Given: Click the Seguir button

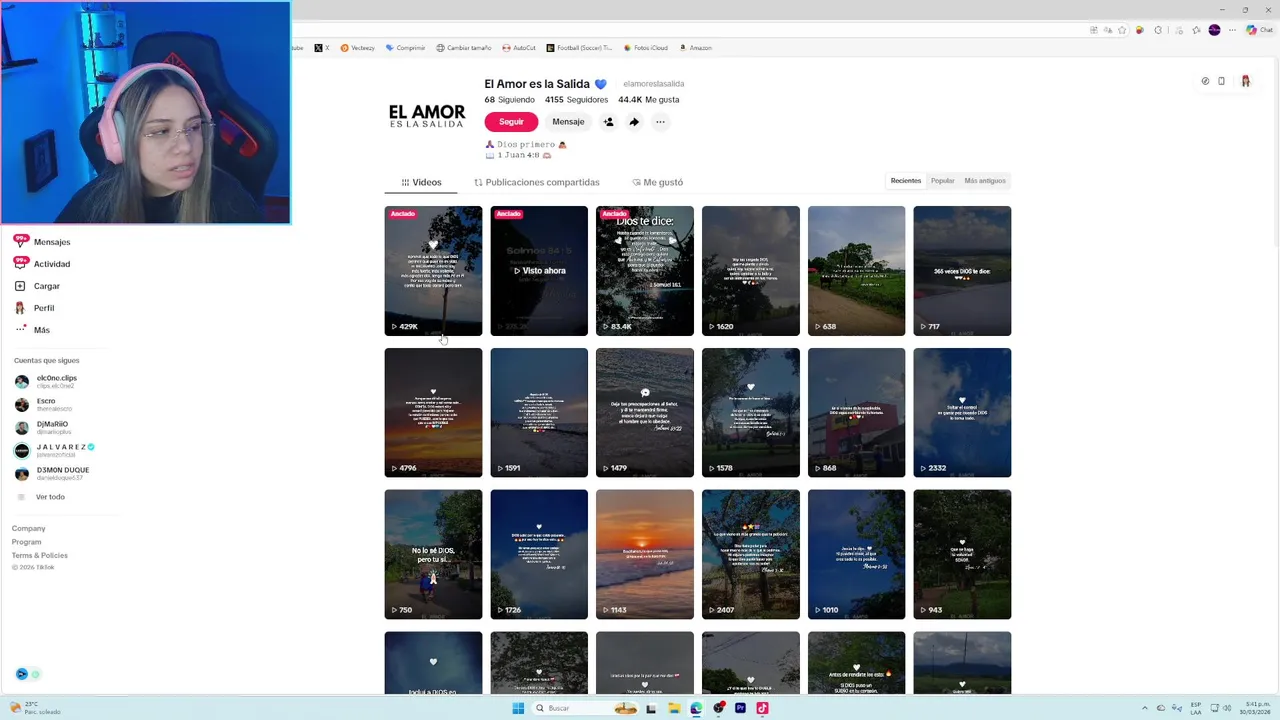Looking at the screenshot, I should (x=511, y=122).
